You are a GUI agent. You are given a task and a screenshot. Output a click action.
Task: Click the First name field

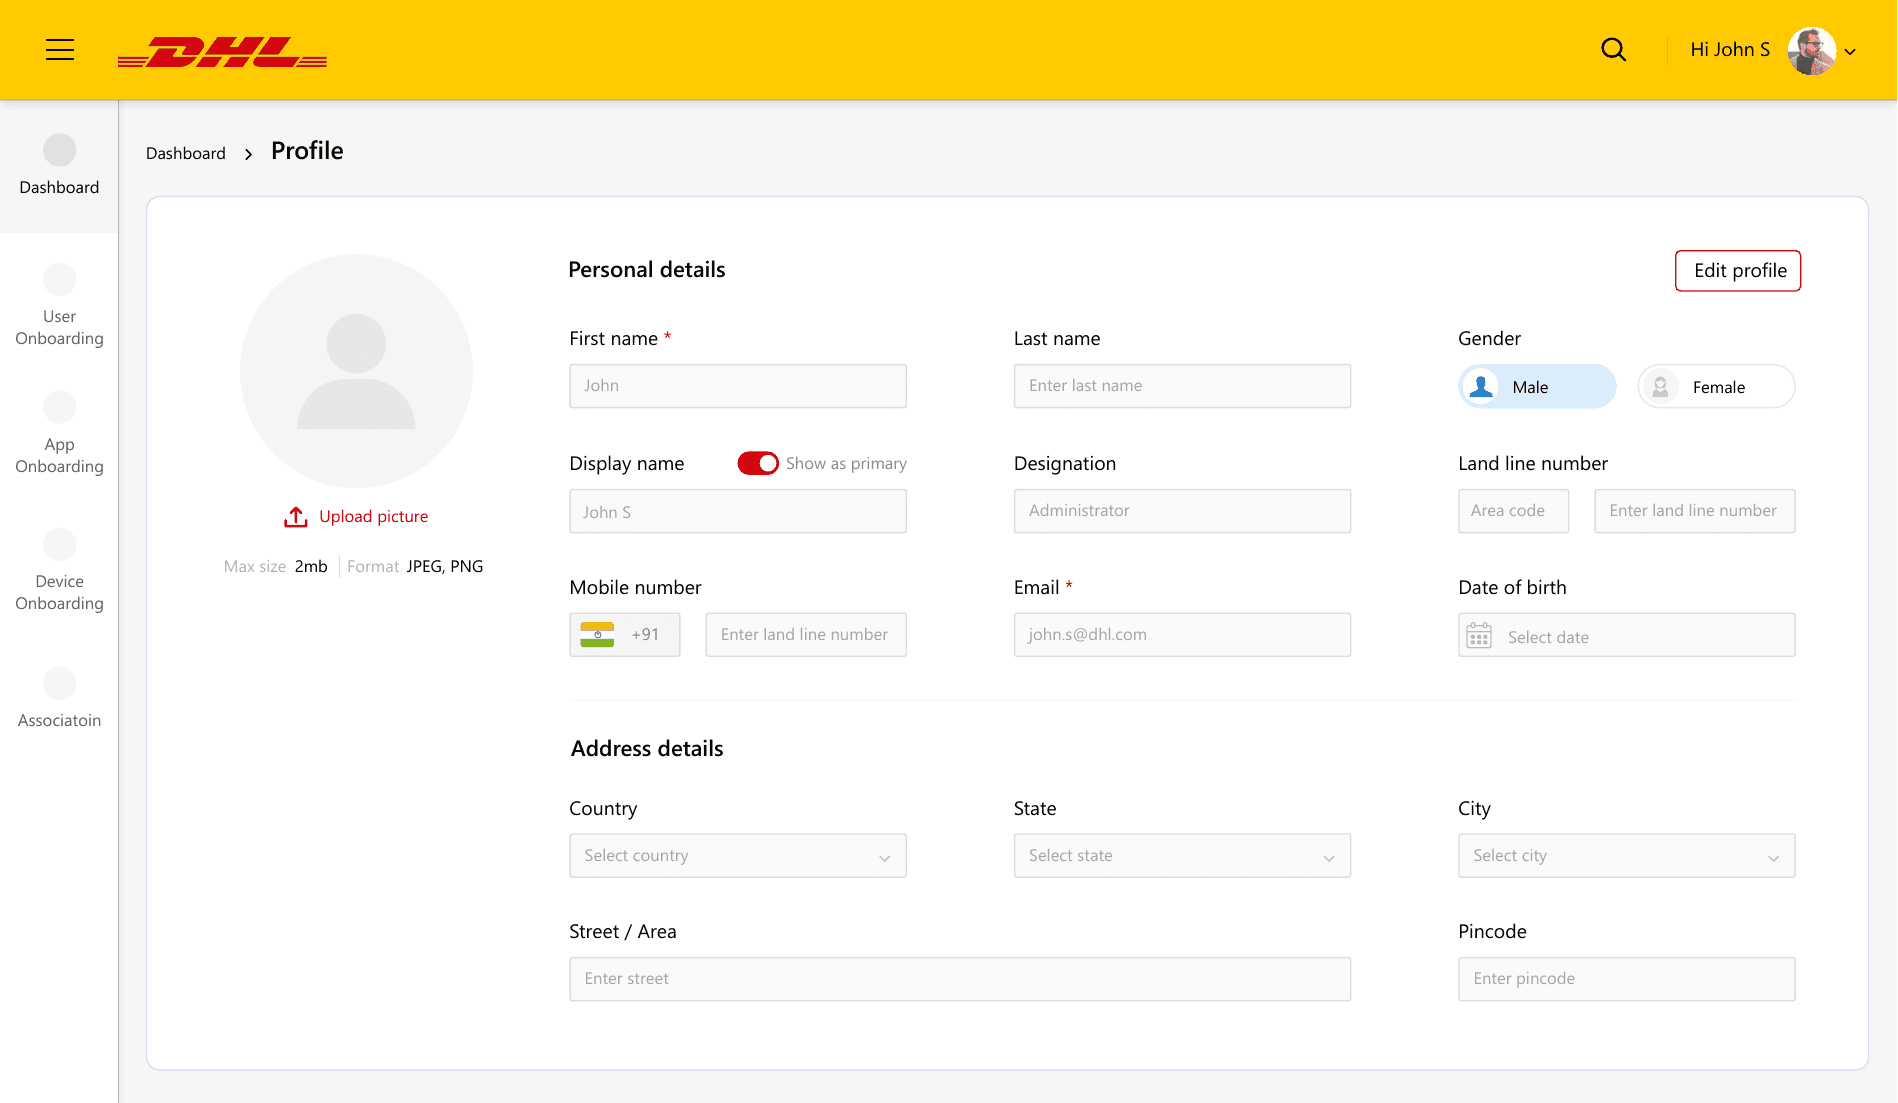[x=738, y=386]
